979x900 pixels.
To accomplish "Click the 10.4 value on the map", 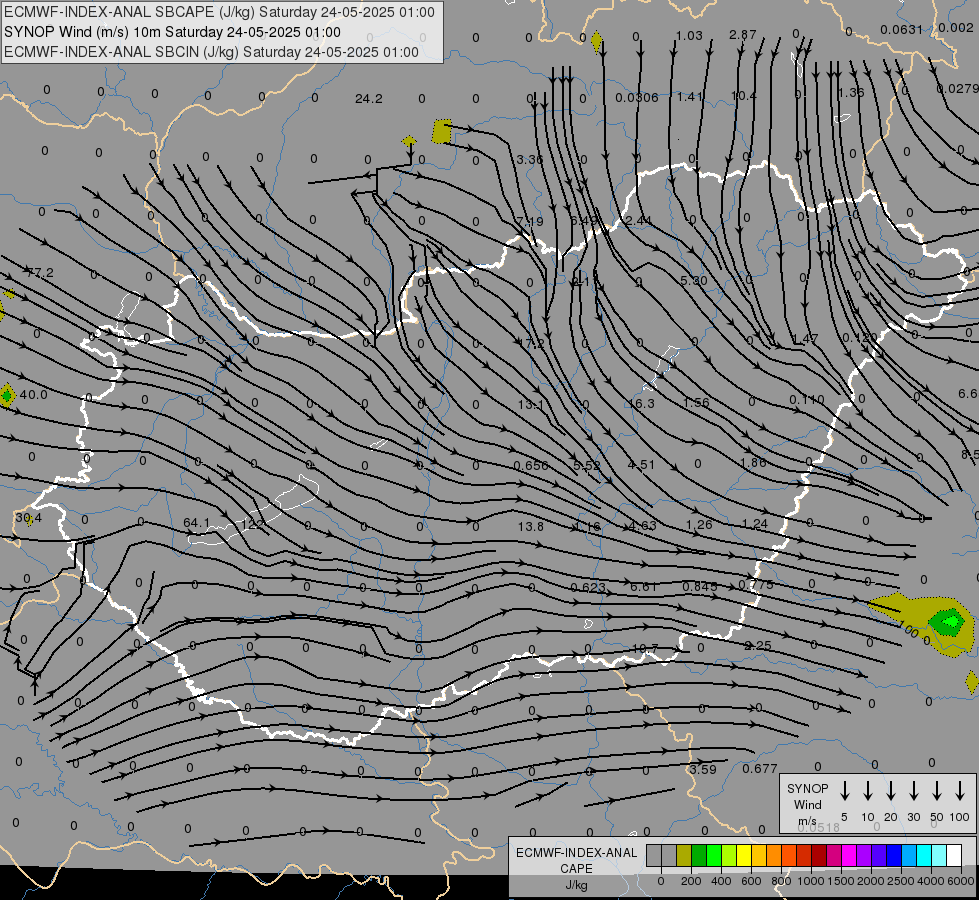I will [744, 96].
